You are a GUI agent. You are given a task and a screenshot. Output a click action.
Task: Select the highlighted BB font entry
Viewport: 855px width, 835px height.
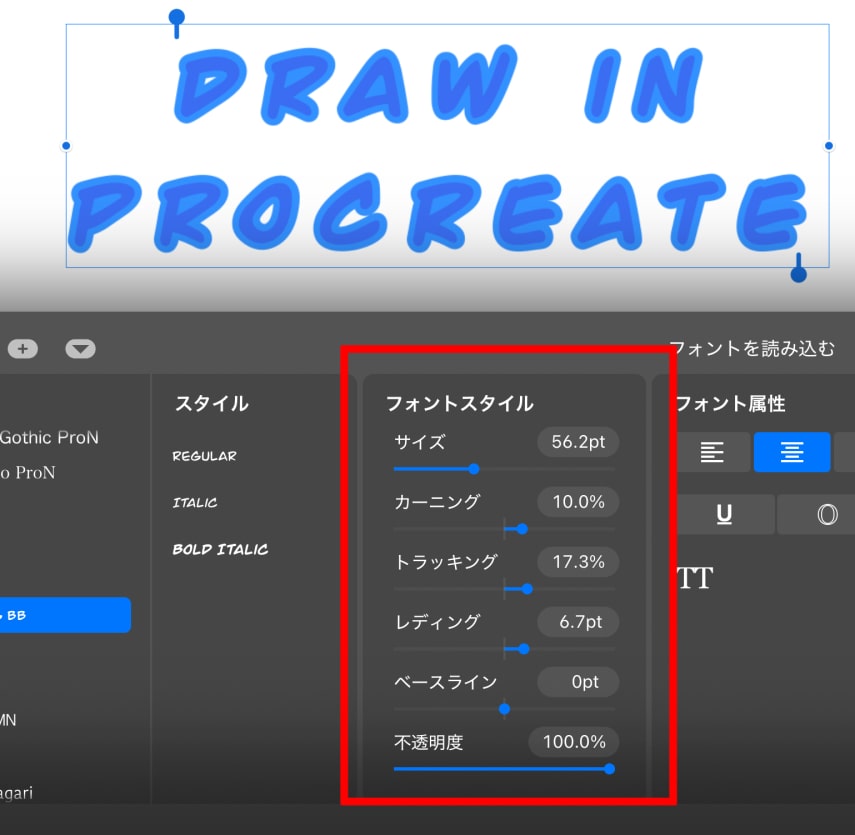[65, 615]
